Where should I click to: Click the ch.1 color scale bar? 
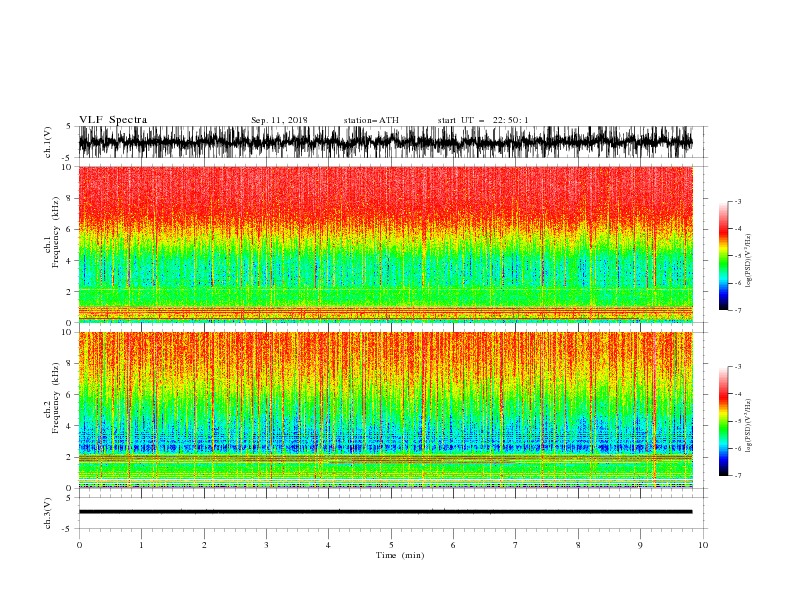[x=723, y=256]
